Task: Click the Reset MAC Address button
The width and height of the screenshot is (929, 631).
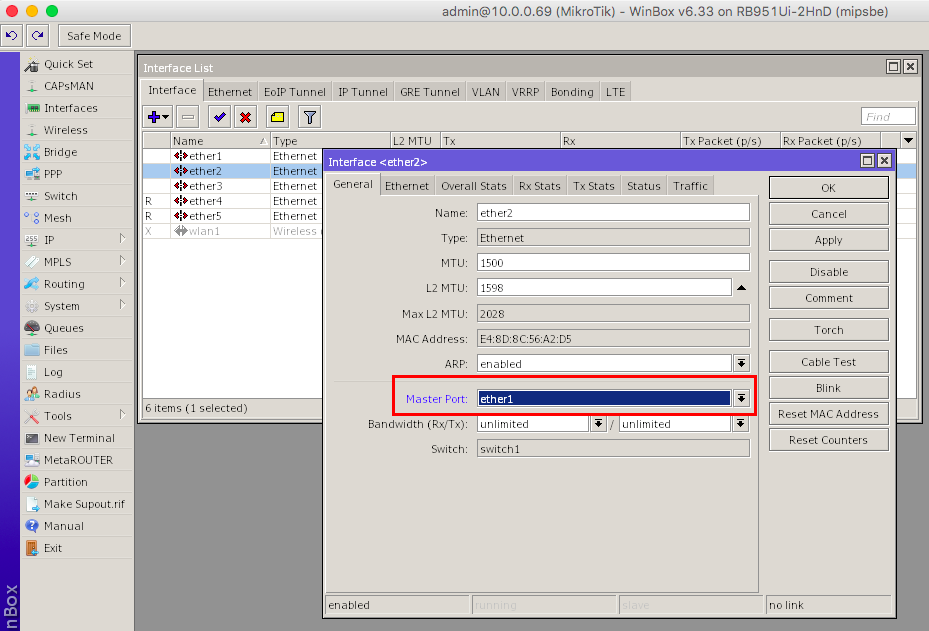Action: pos(828,414)
